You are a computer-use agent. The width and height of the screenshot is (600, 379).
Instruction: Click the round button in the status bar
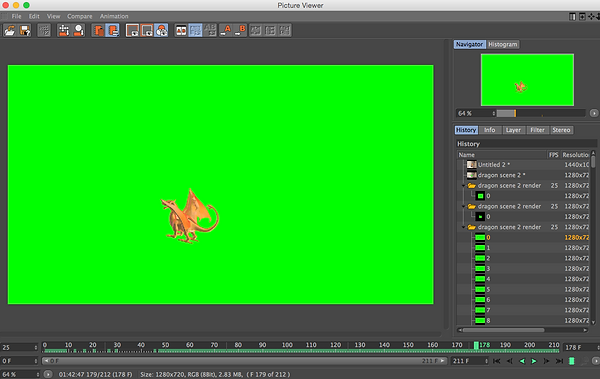pos(48,374)
